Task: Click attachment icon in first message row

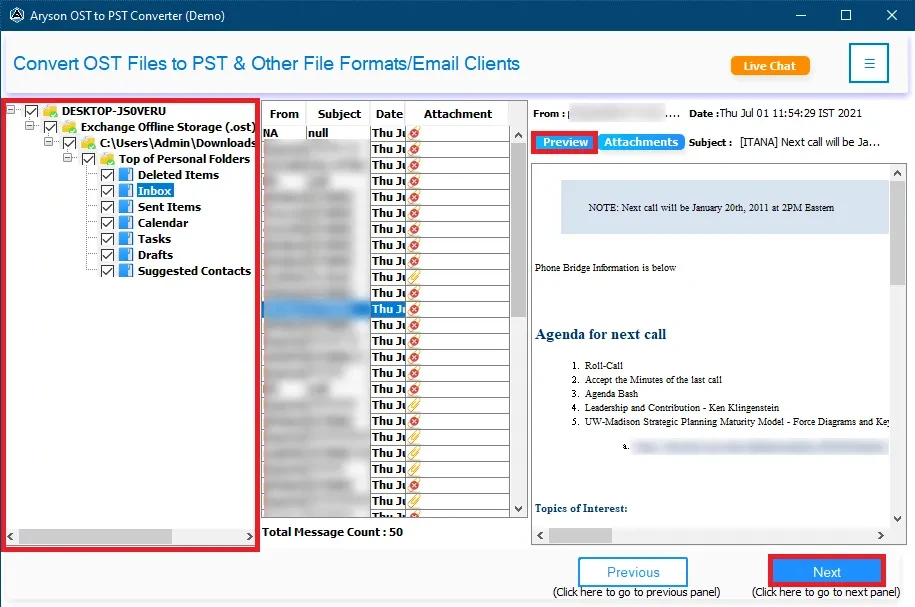Action: click(414, 133)
